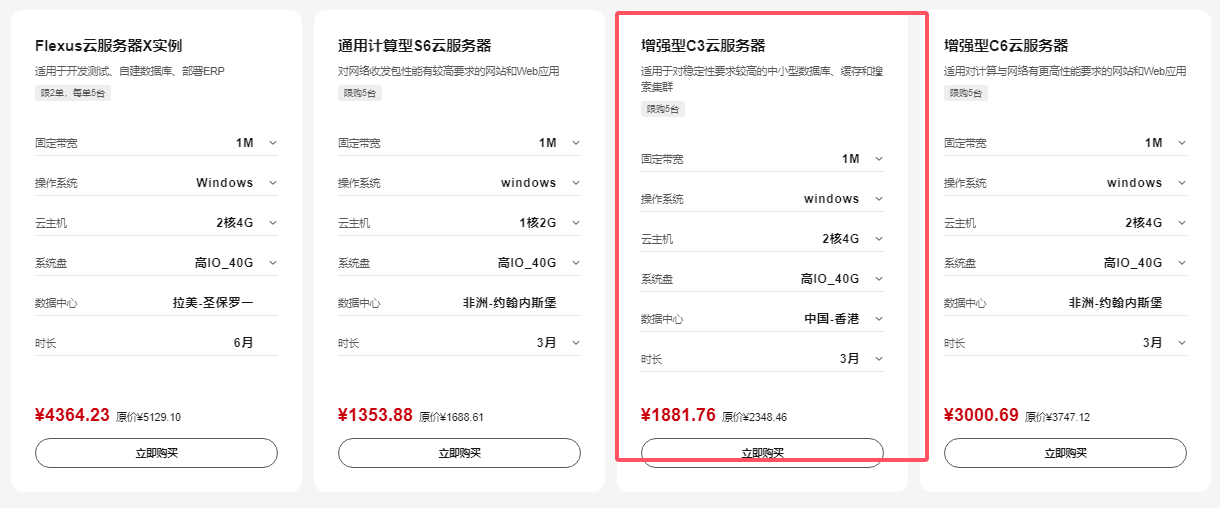Open 云主机 2核4G dropdown in C3 card

pos(762,239)
